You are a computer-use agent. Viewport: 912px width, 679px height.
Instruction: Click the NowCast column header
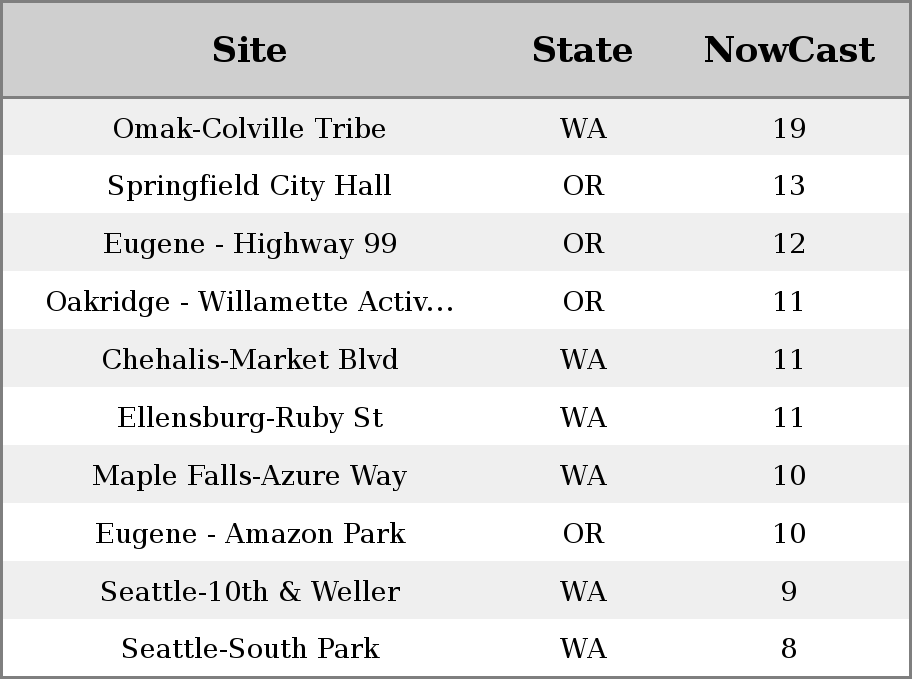788,50
